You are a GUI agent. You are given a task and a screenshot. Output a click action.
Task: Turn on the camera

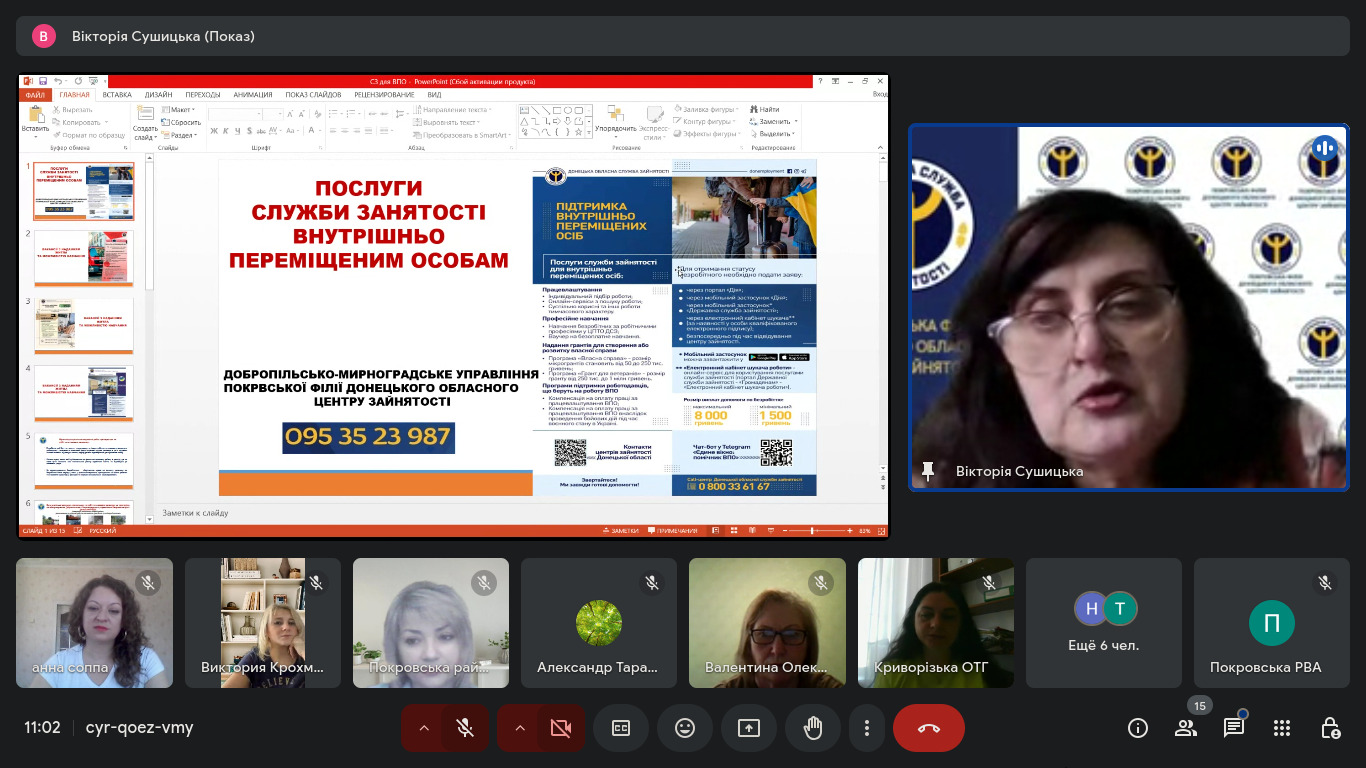click(x=561, y=728)
